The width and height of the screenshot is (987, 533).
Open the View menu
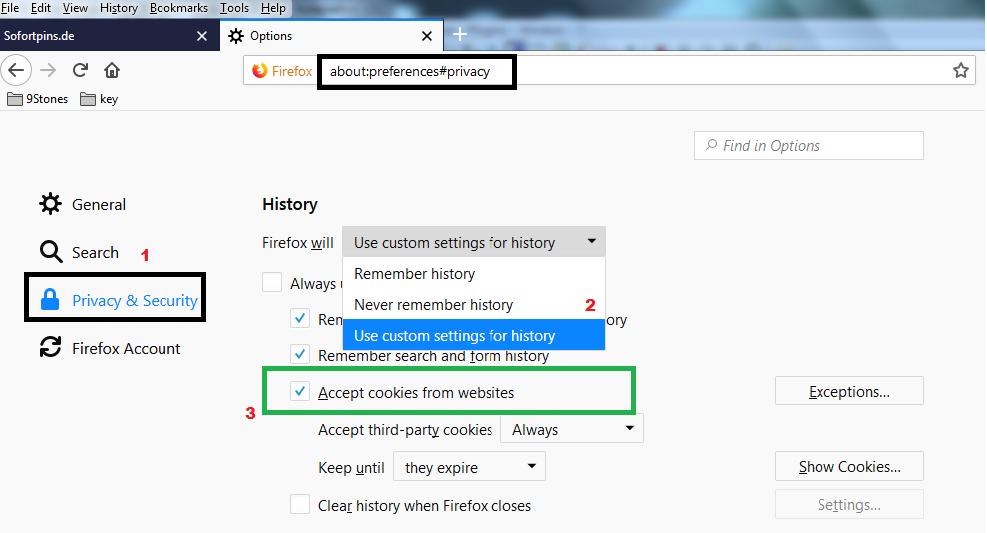[75, 8]
